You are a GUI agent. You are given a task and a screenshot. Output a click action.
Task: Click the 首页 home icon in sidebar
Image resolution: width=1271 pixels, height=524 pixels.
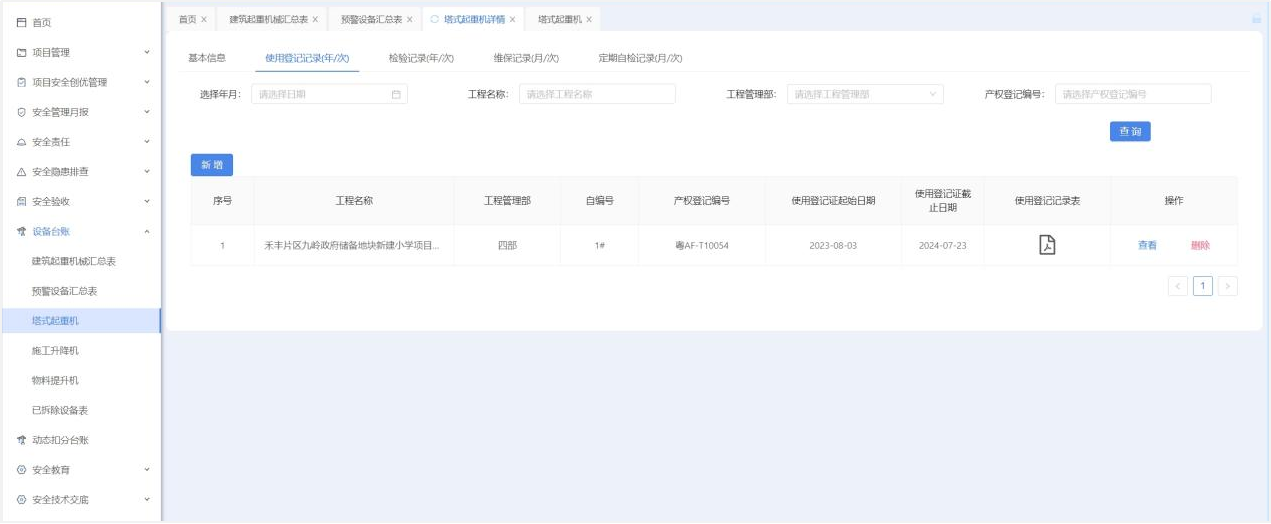(x=21, y=22)
